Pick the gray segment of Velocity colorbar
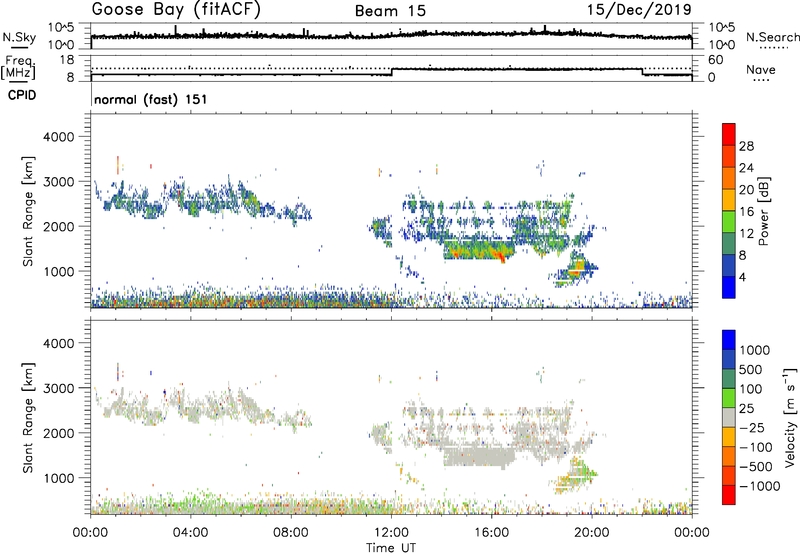 pos(729,417)
